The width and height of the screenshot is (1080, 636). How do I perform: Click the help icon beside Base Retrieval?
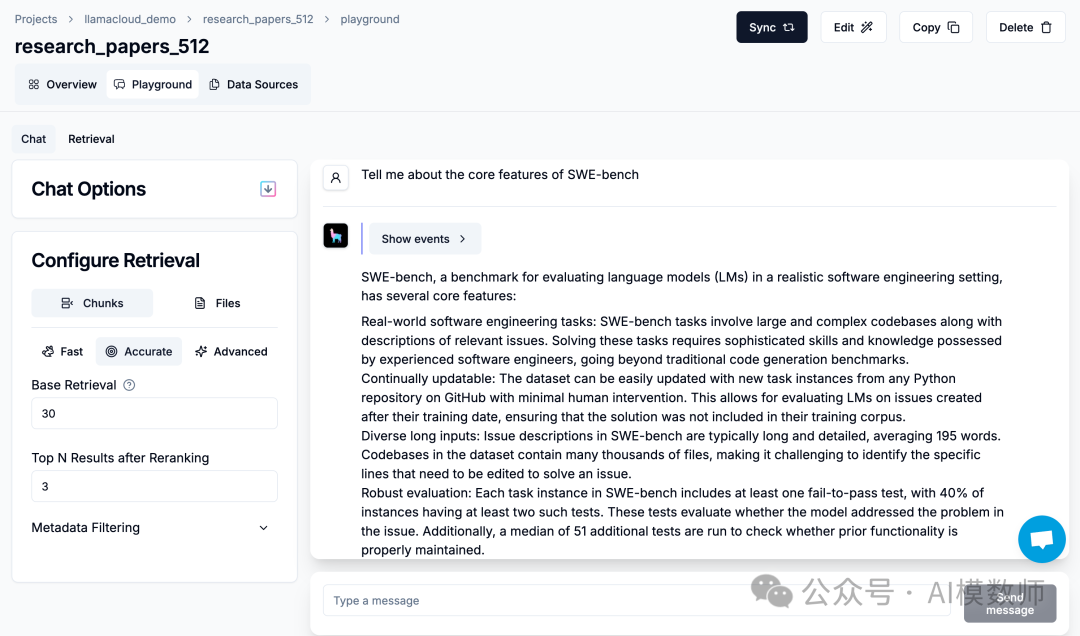129,385
